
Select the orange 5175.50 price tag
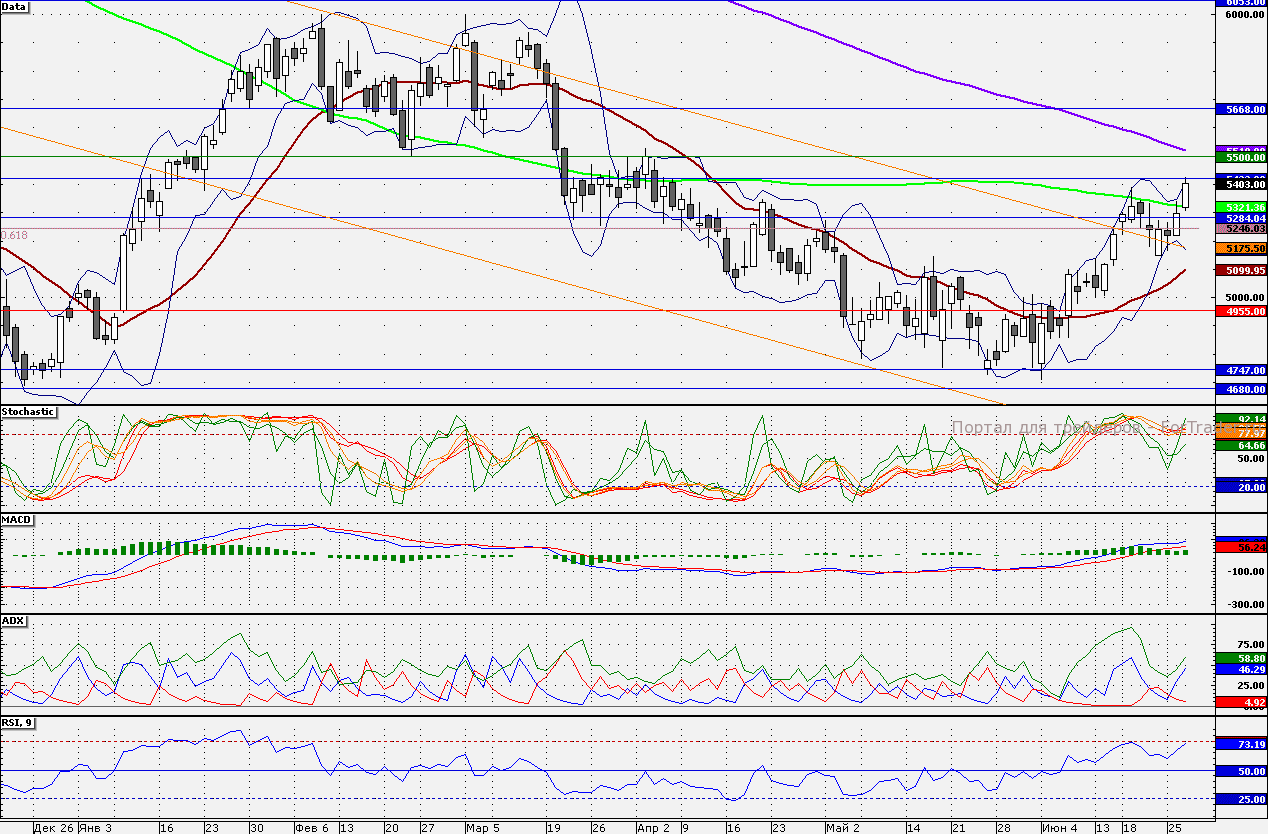(x=1240, y=248)
